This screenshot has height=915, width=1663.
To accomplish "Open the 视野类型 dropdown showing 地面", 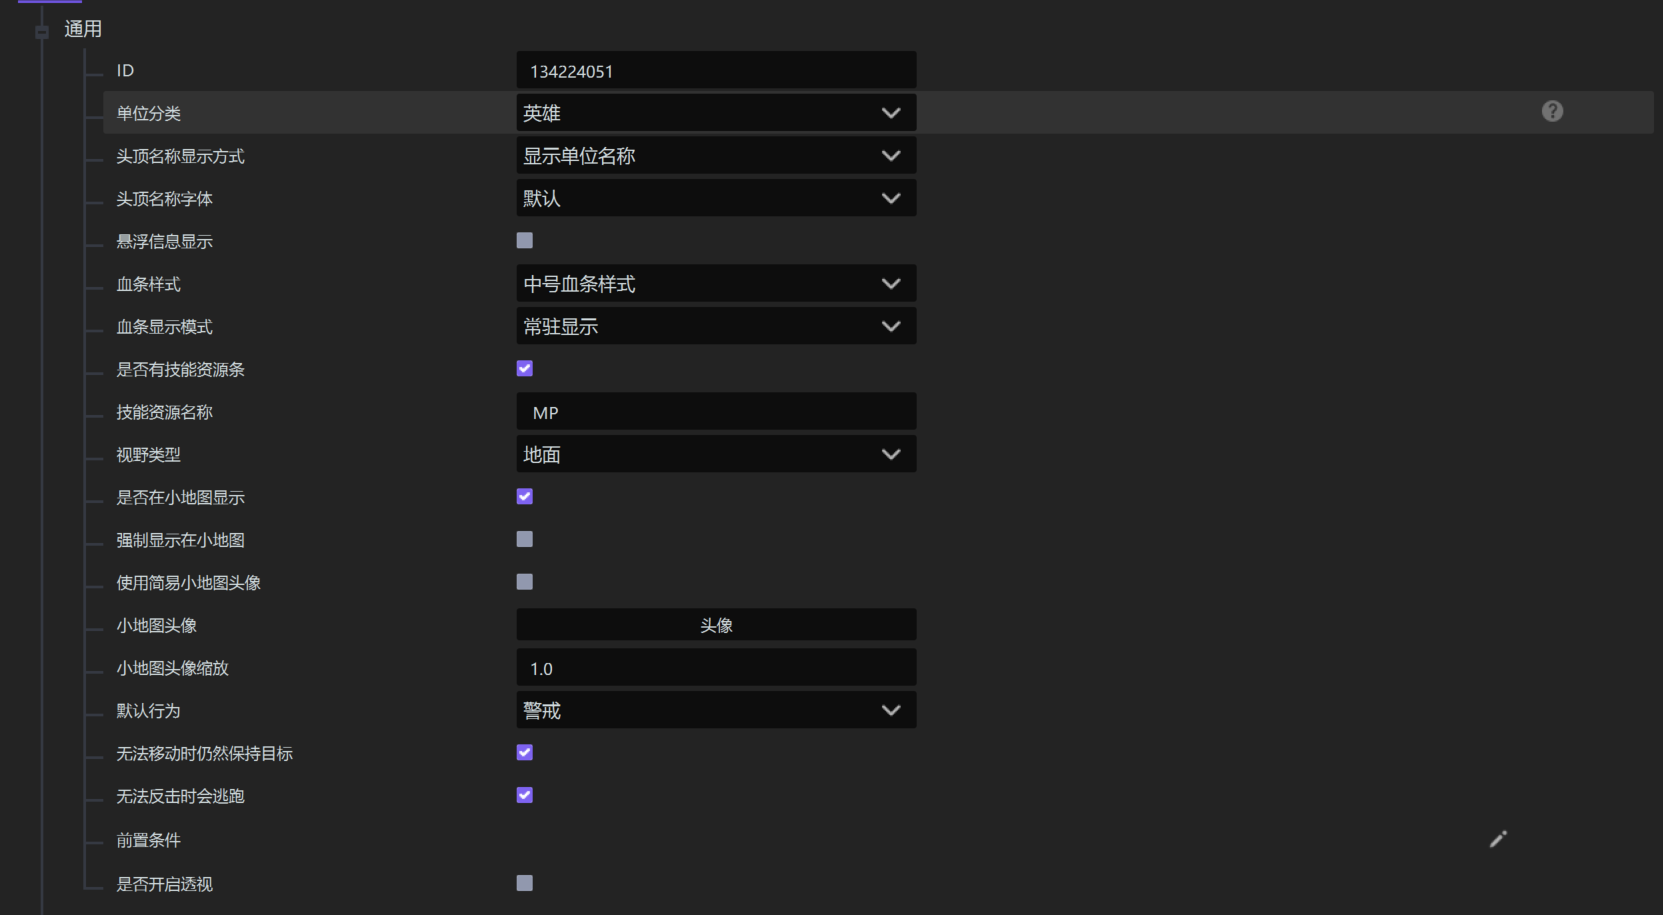I will pyautogui.click(x=716, y=454).
